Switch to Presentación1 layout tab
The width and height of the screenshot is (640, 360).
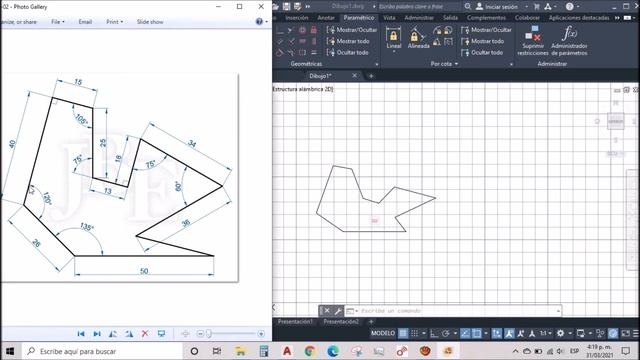coord(296,322)
